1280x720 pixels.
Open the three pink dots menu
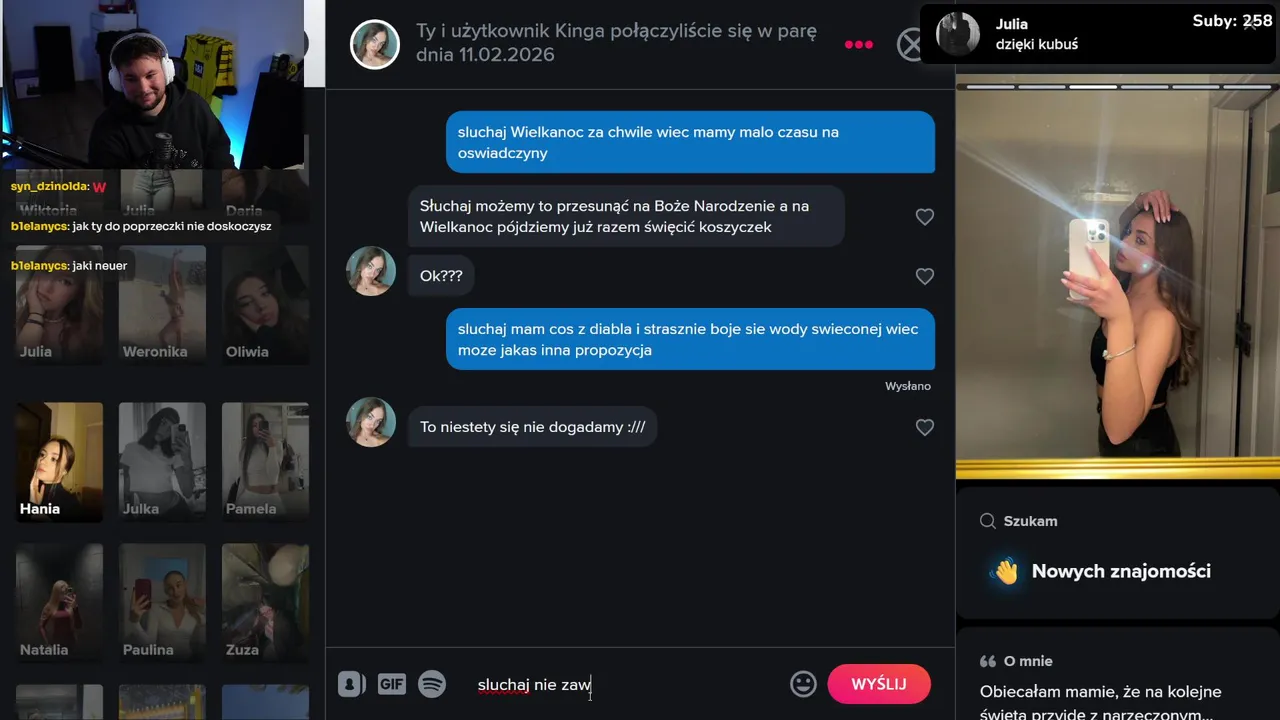(x=859, y=45)
